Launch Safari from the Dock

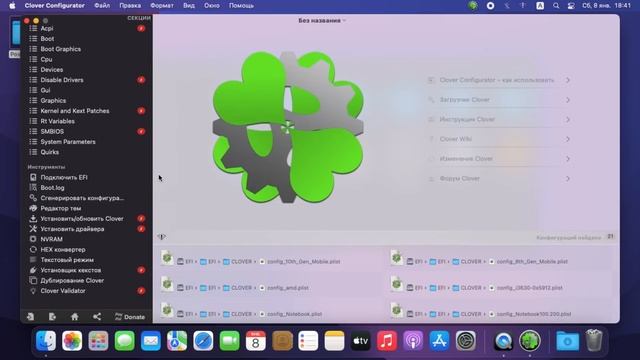point(203,340)
